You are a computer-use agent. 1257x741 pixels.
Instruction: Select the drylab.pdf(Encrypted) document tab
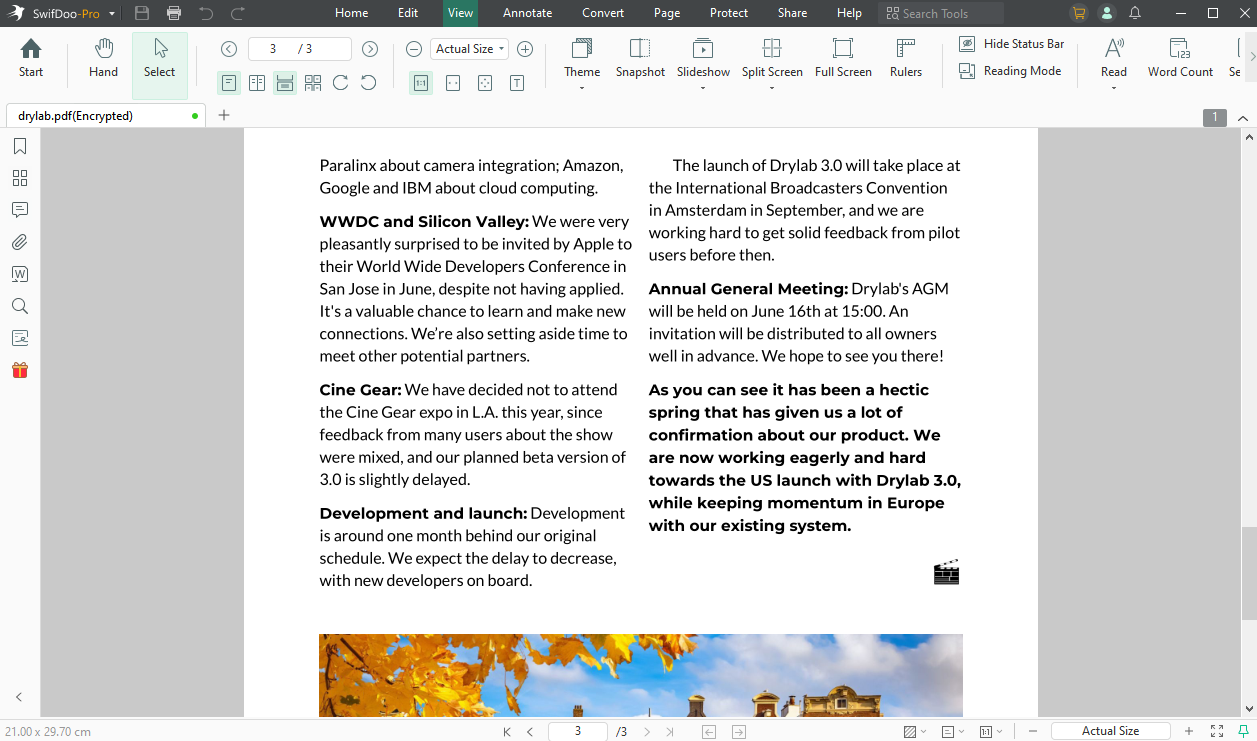(x=105, y=115)
